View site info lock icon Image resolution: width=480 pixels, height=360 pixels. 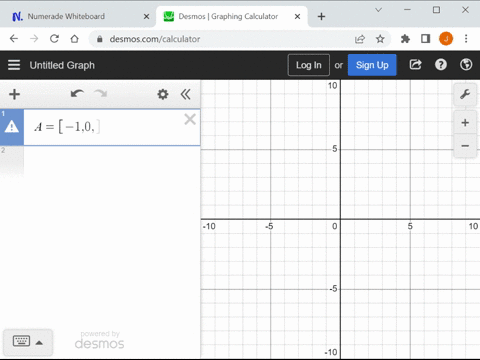[x=99, y=39]
